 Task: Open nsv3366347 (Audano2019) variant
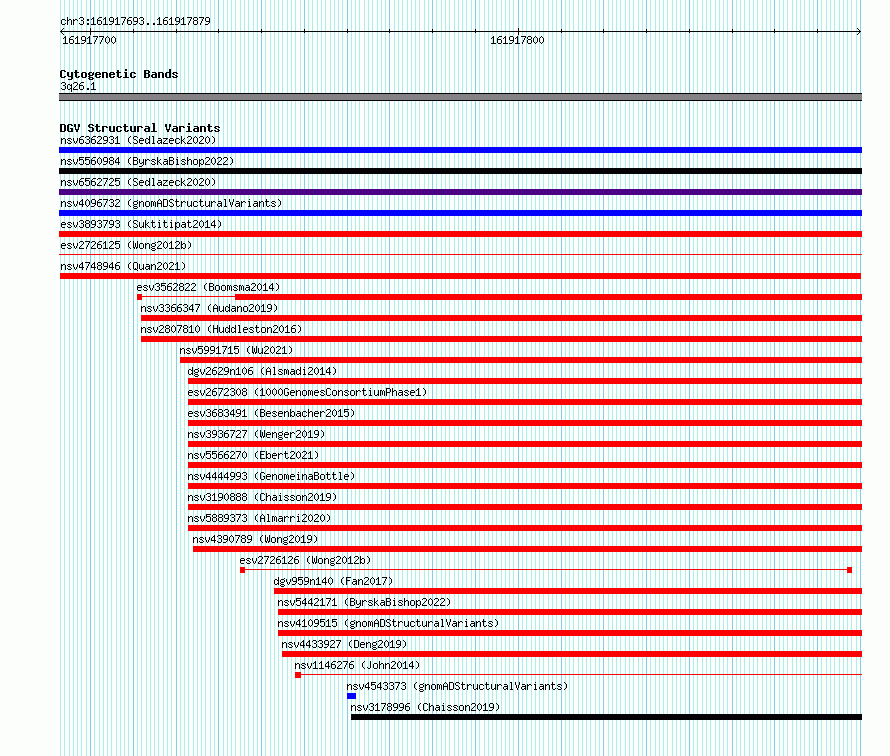coord(209,308)
